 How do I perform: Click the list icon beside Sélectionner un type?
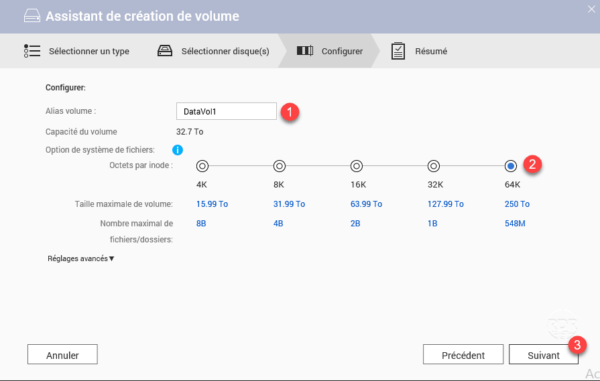tap(32, 51)
